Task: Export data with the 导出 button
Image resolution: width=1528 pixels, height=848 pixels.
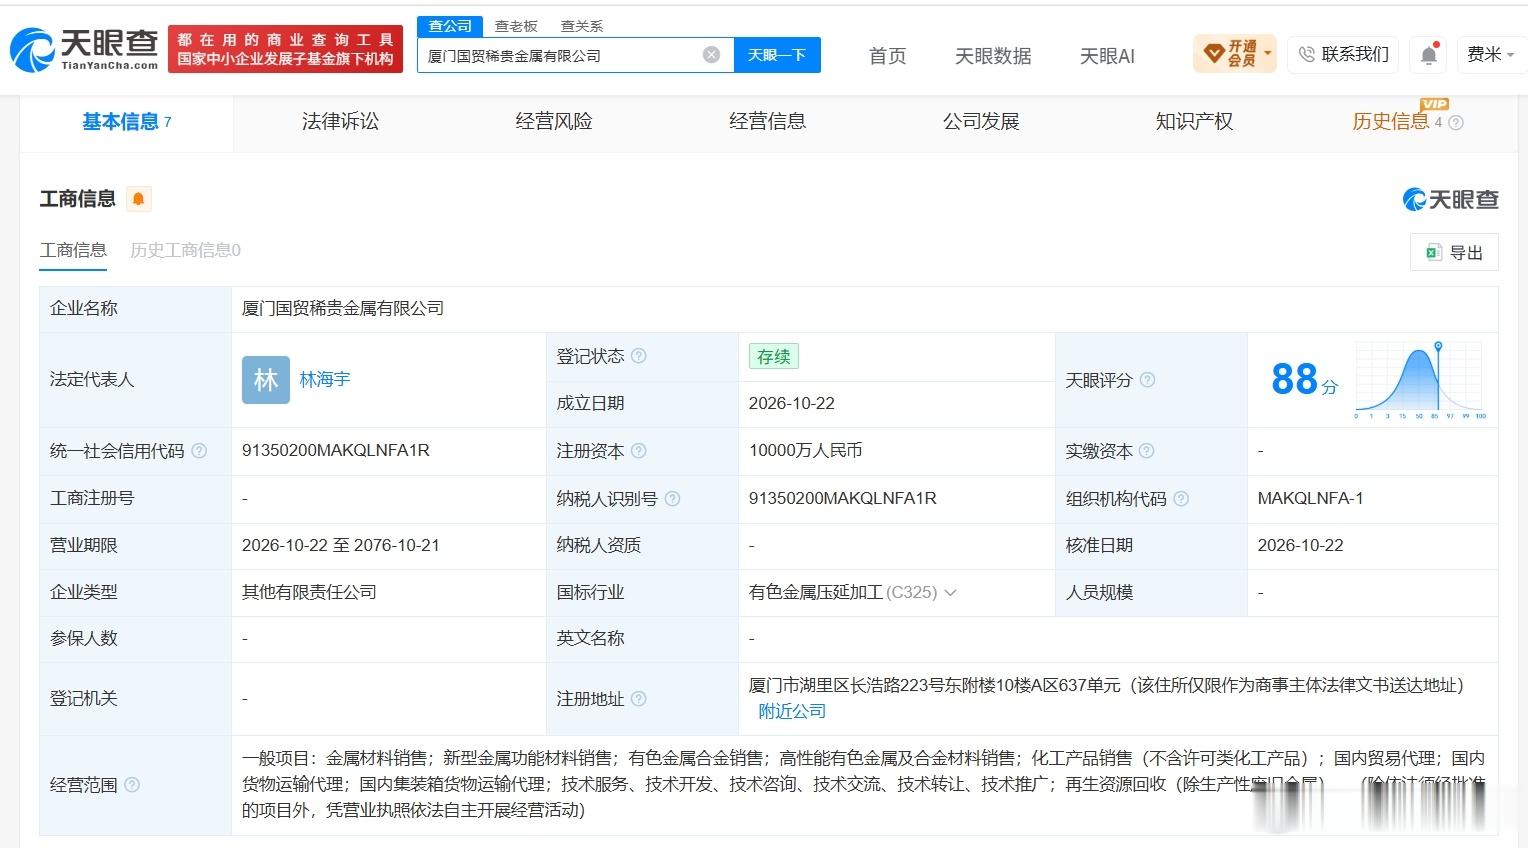Action: point(1454,252)
